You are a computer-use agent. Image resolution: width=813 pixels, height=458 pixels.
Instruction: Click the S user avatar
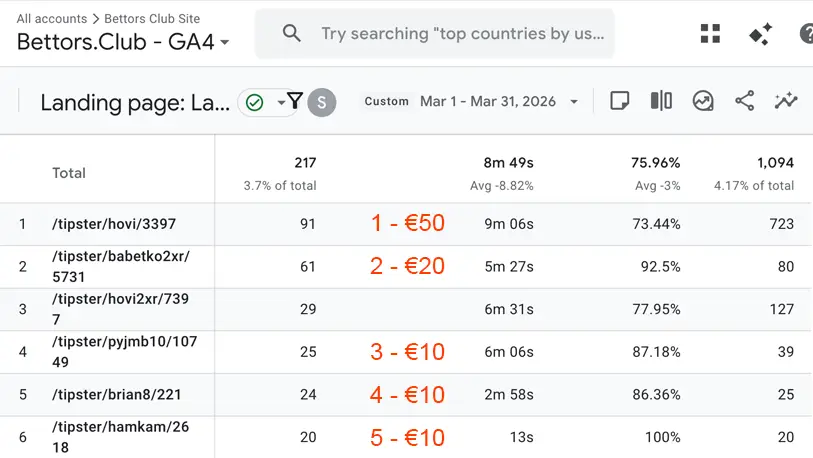click(x=322, y=102)
